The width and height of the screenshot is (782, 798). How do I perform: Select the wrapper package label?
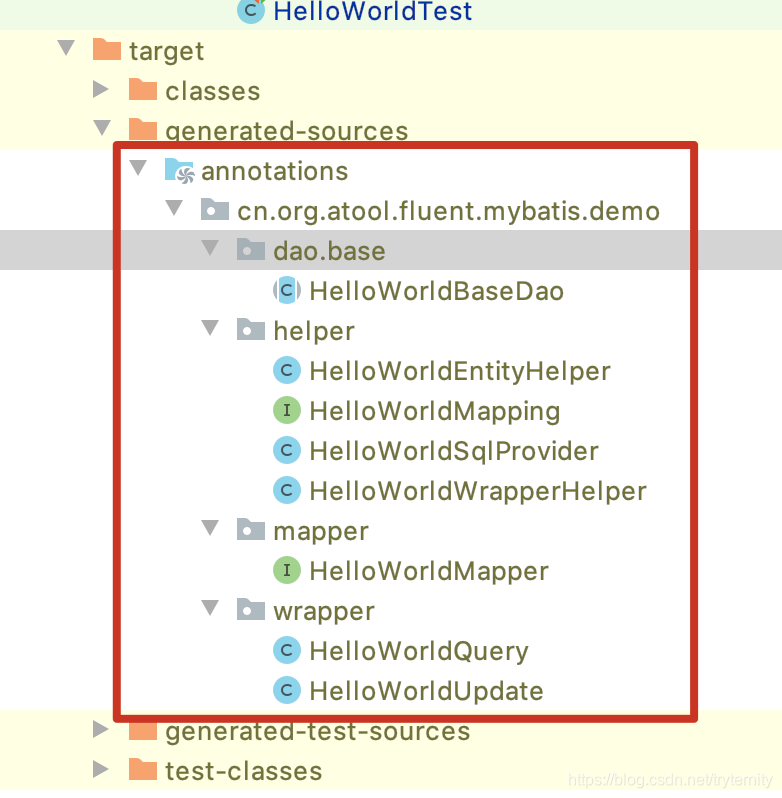tap(324, 612)
